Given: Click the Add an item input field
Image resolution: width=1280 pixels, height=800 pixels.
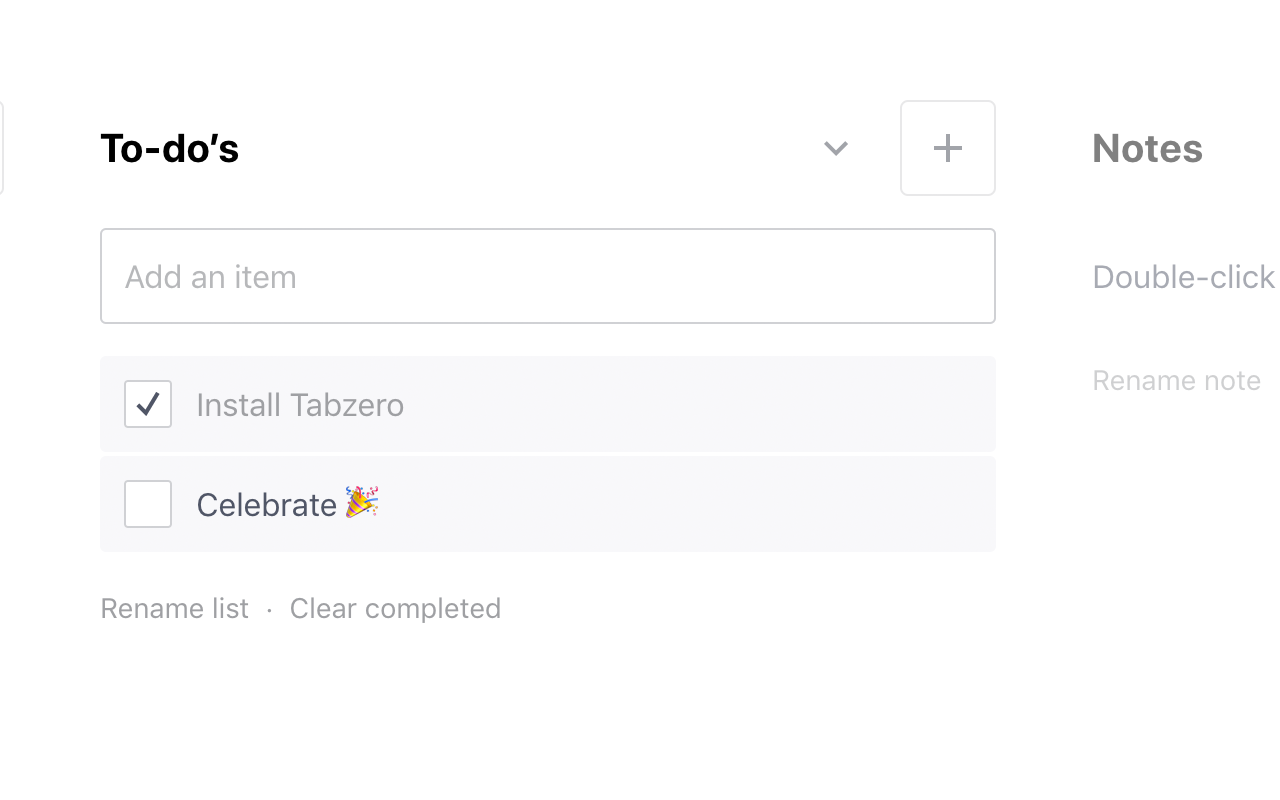Looking at the screenshot, I should click(x=547, y=276).
